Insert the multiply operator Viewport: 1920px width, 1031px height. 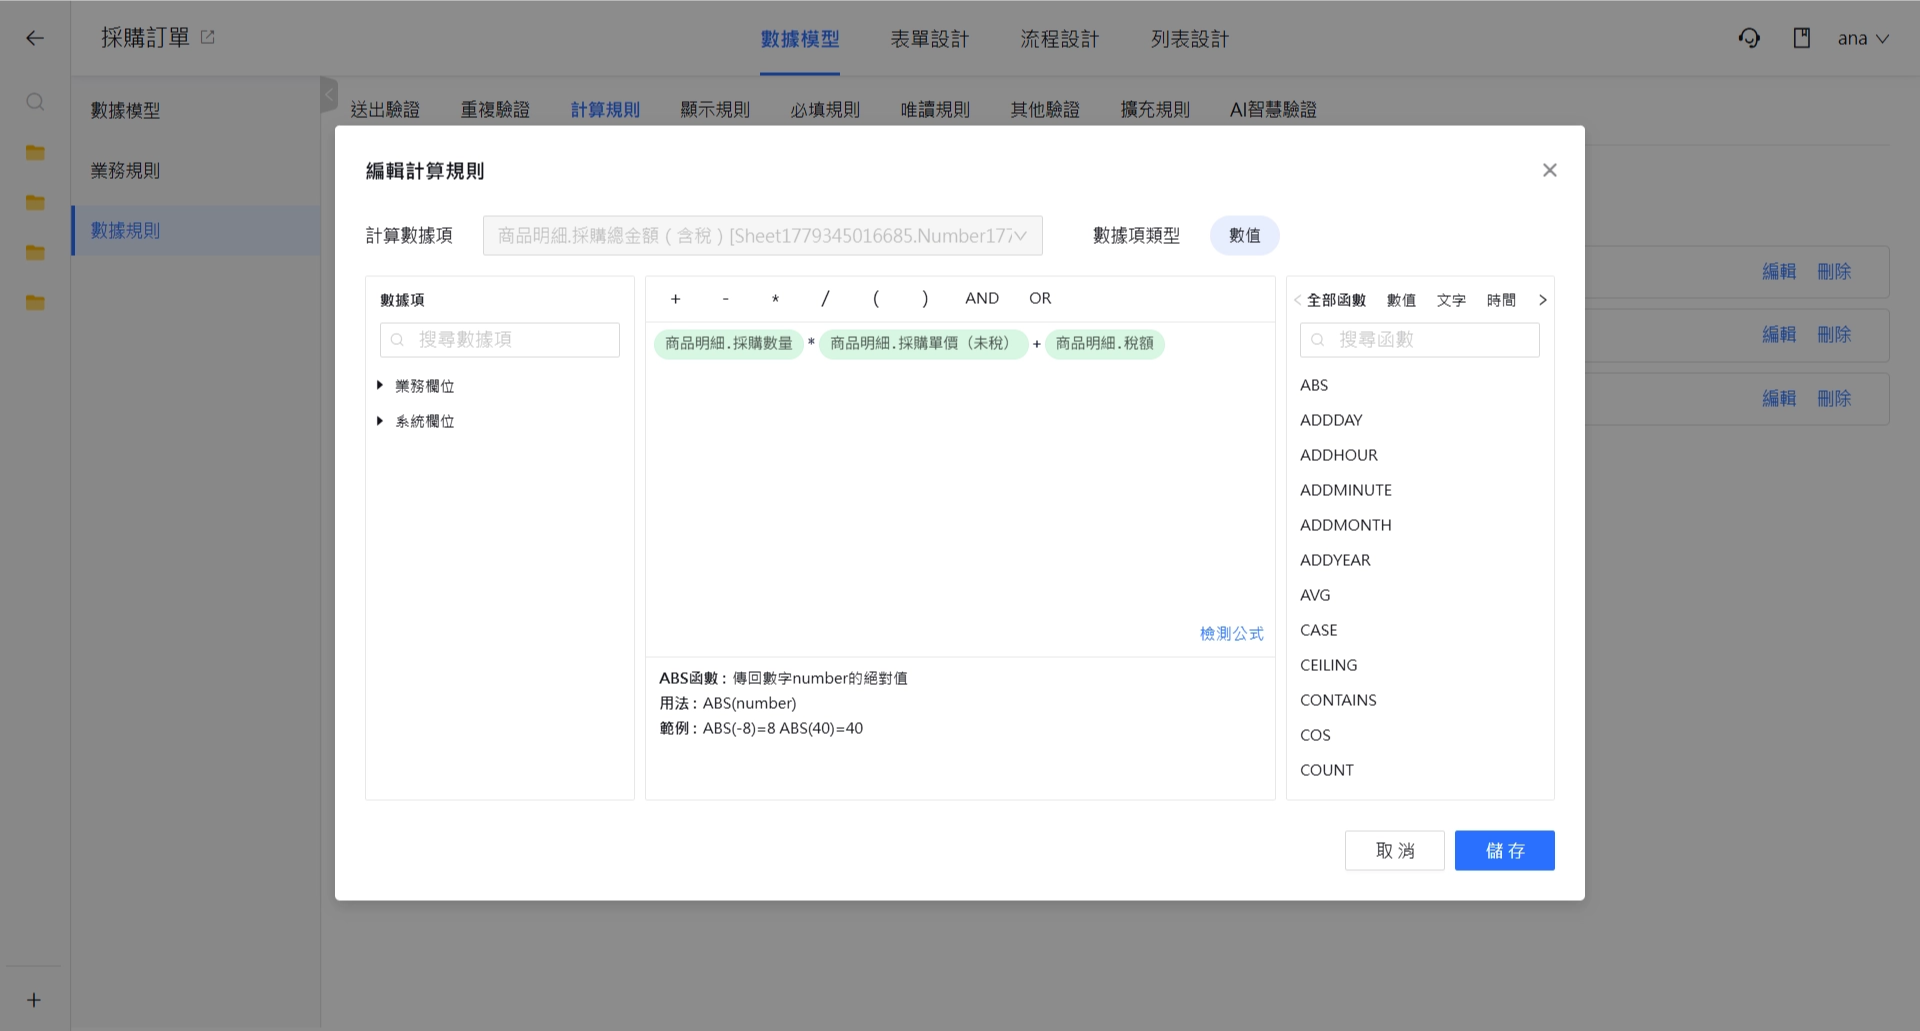776,299
